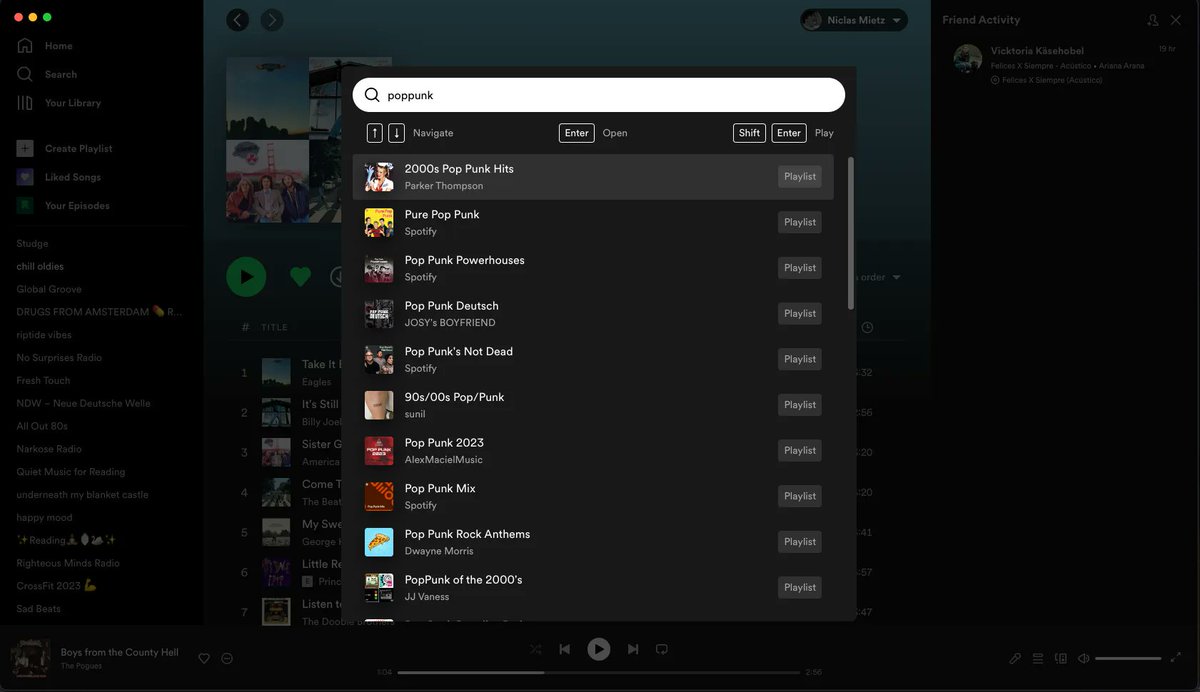Click Vicktoria Käsehobel friend avatar
Viewport: 1200px width, 692px height.
(967, 58)
